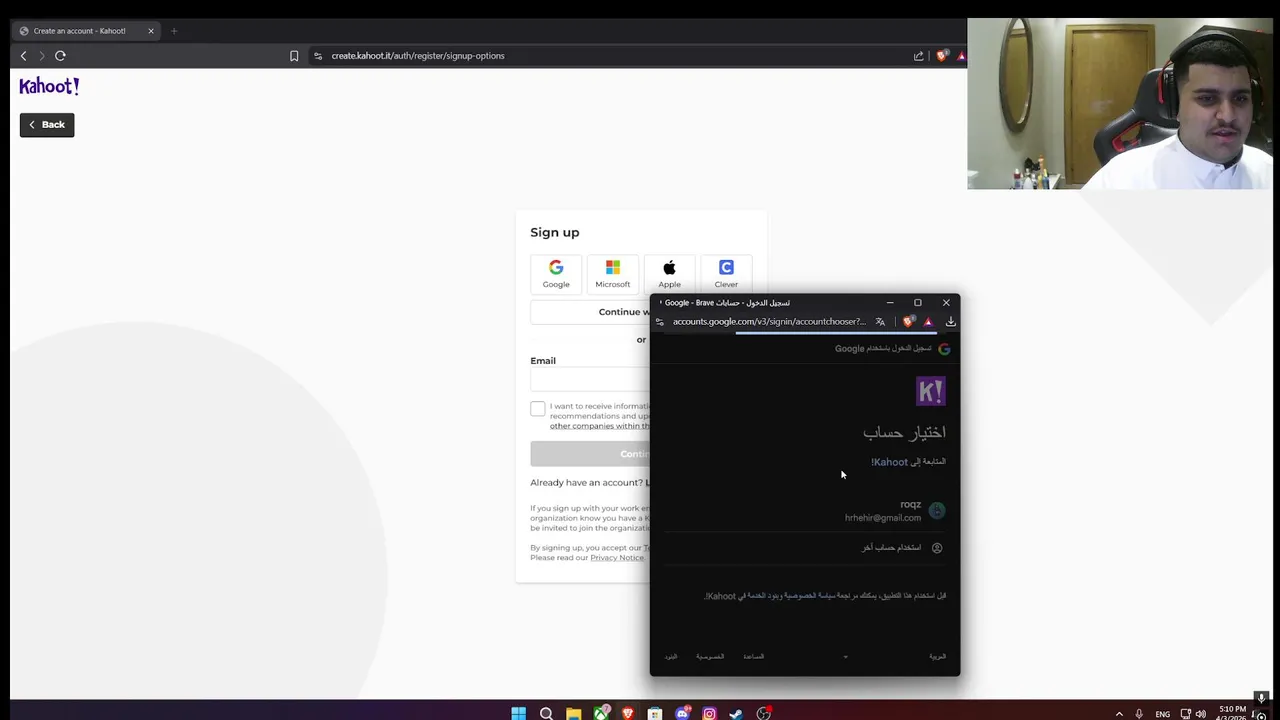Close the Create an account tab

151,31
